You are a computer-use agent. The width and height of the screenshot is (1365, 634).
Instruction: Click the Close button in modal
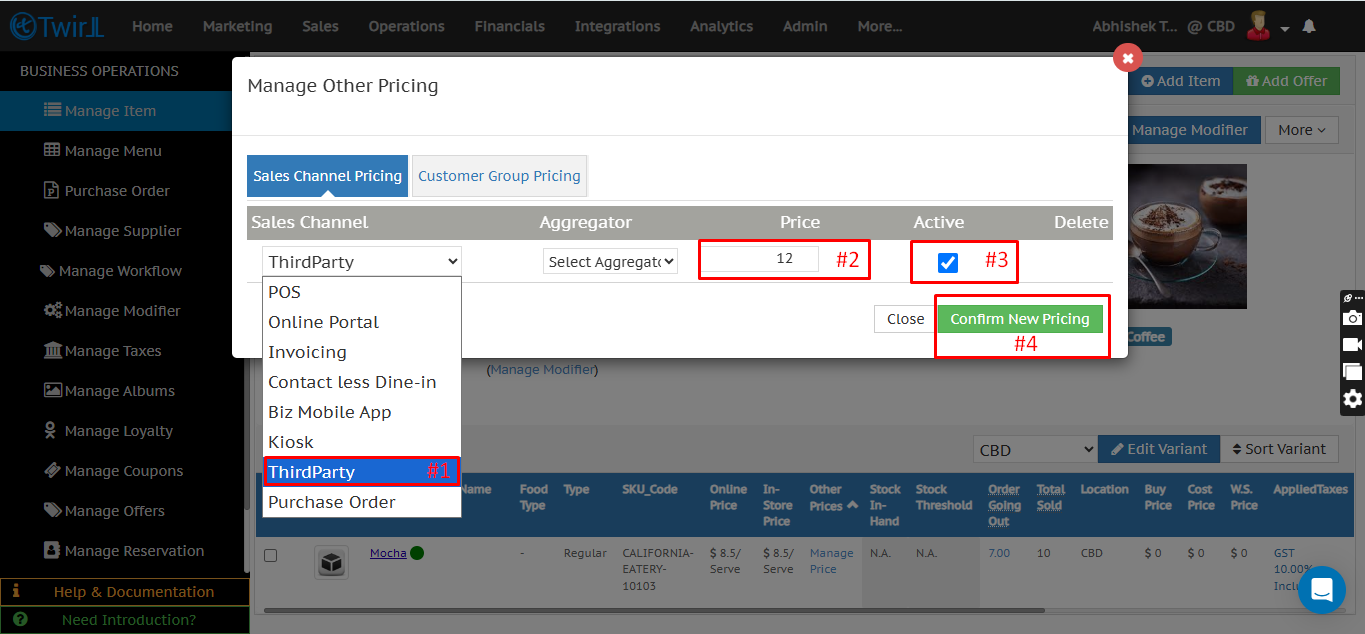coord(905,319)
